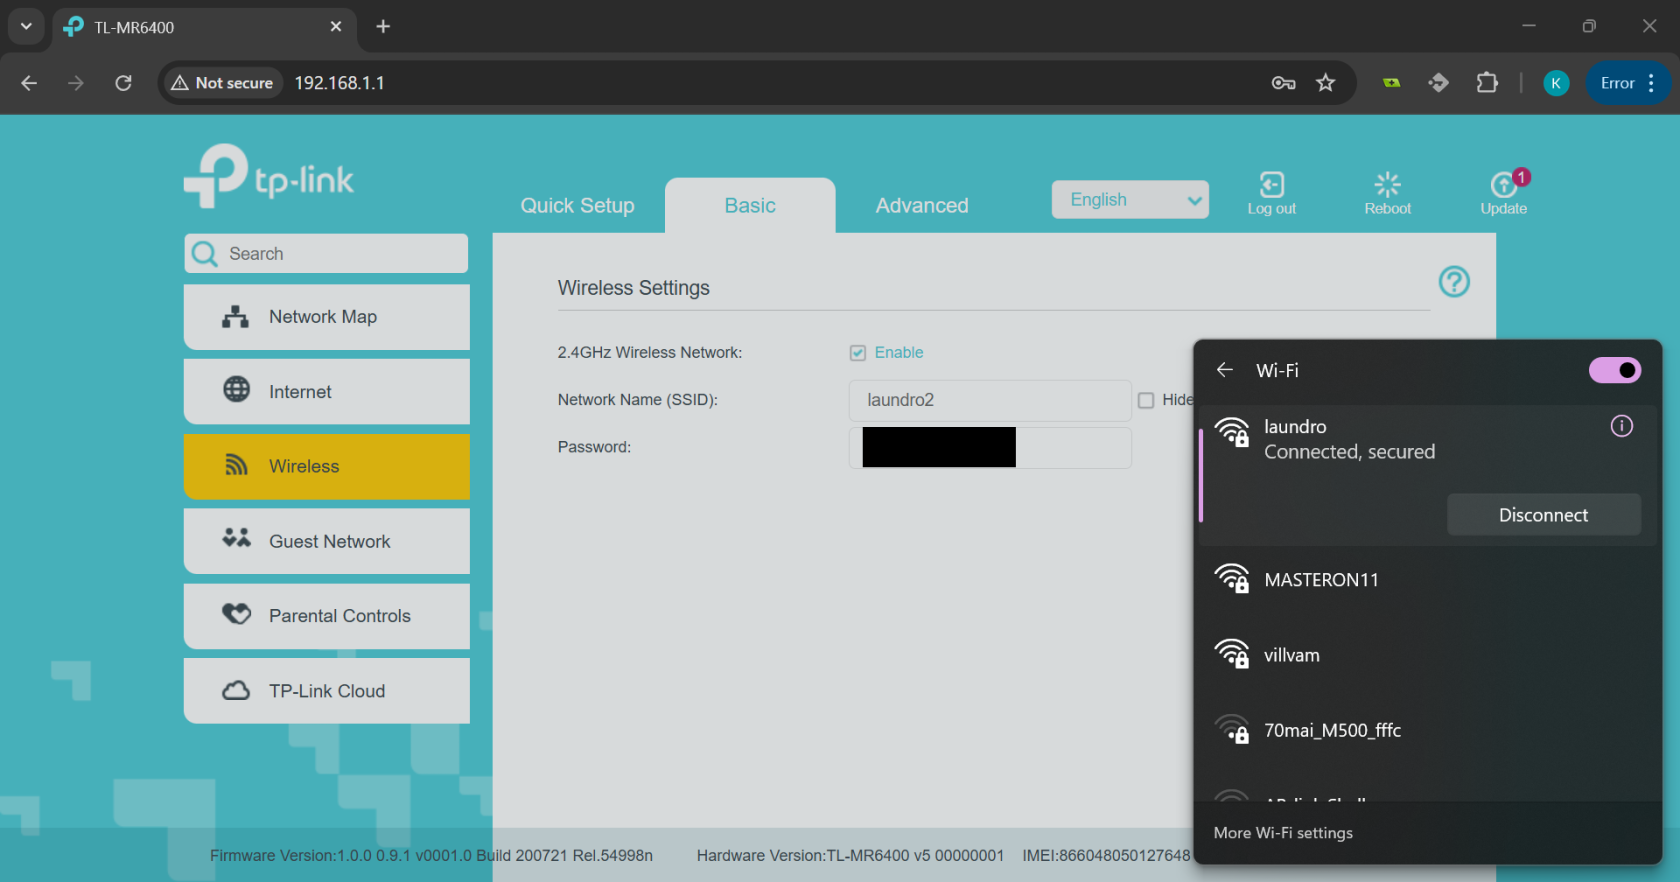This screenshot has width=1680, height=882.
Task: Check the Hide SSID checkbox
Action: click(1146, 400)
